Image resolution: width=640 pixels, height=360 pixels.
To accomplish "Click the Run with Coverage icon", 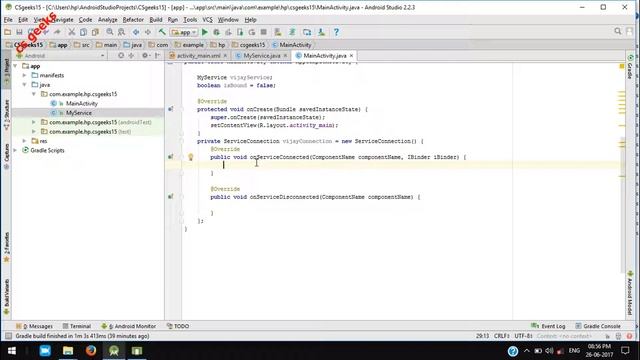I will point(228,32).
